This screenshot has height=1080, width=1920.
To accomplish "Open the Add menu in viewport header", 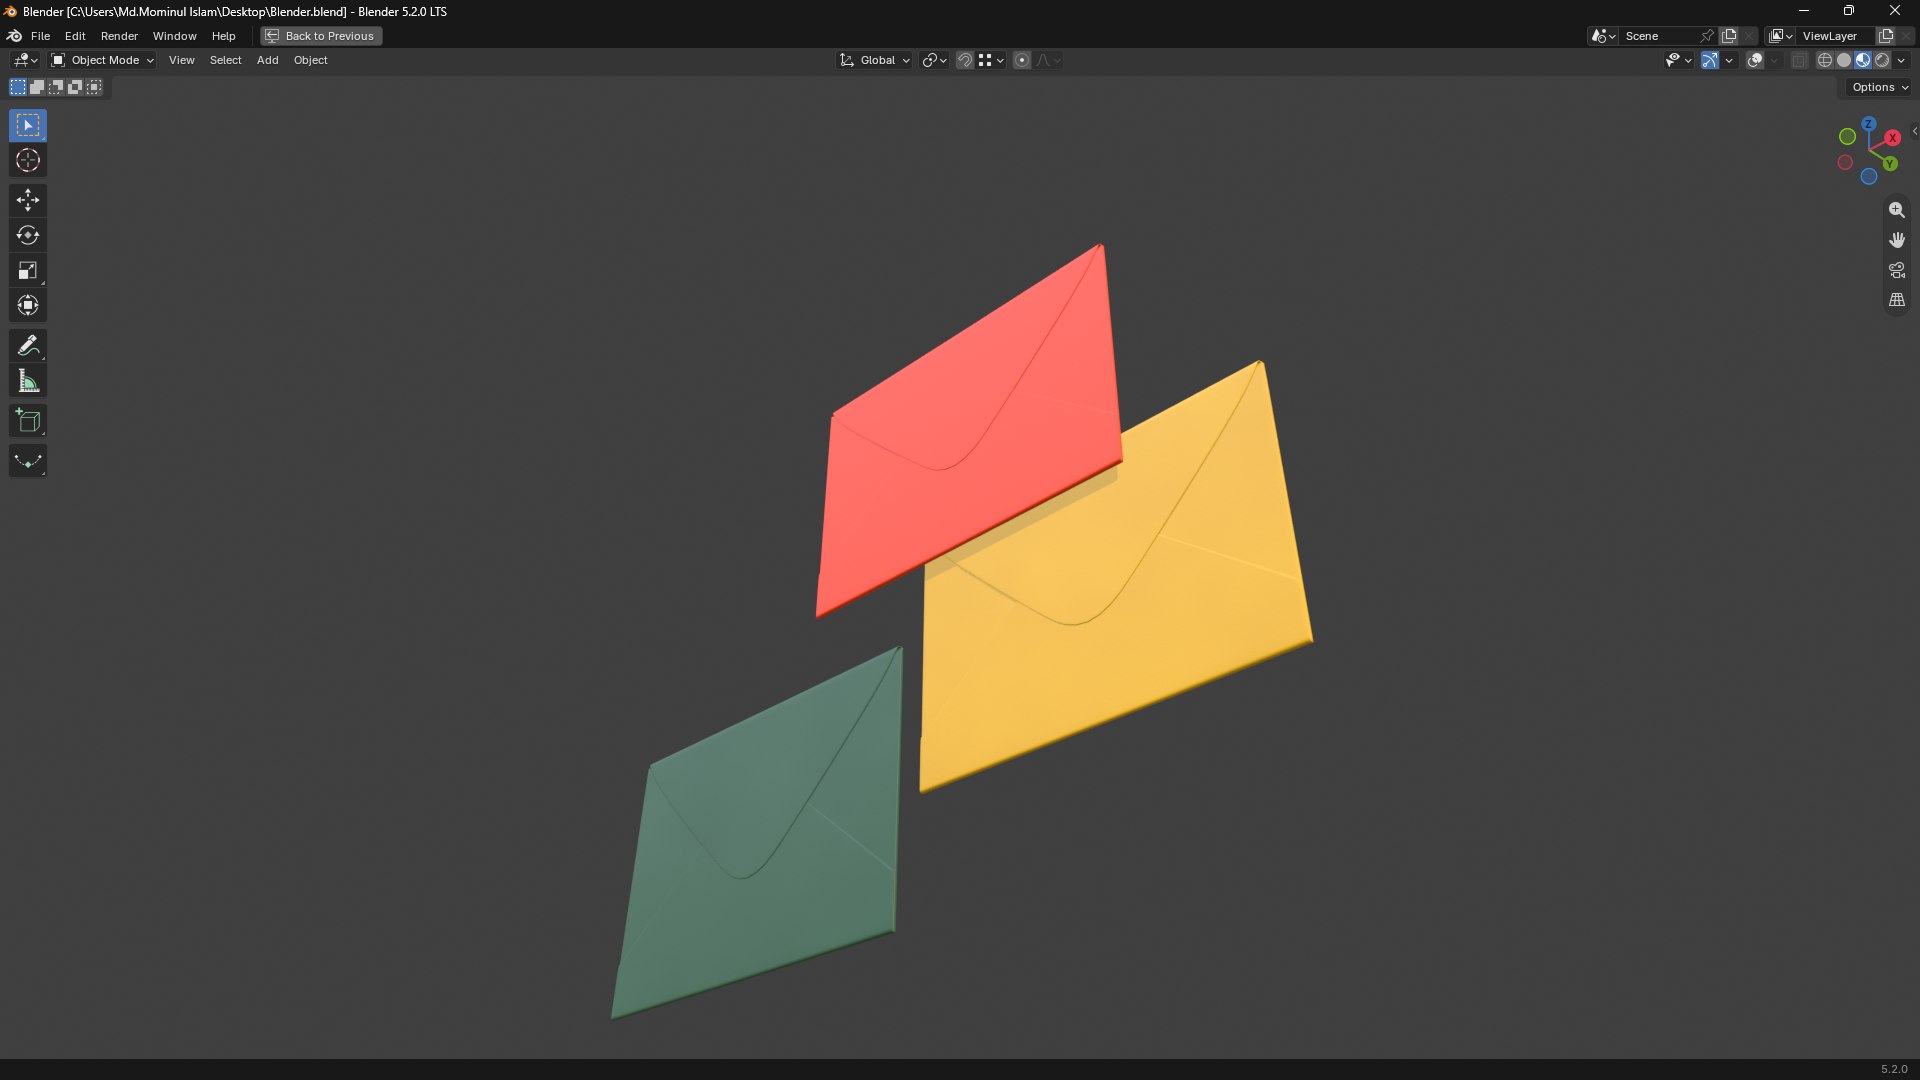I will point(267,61).
